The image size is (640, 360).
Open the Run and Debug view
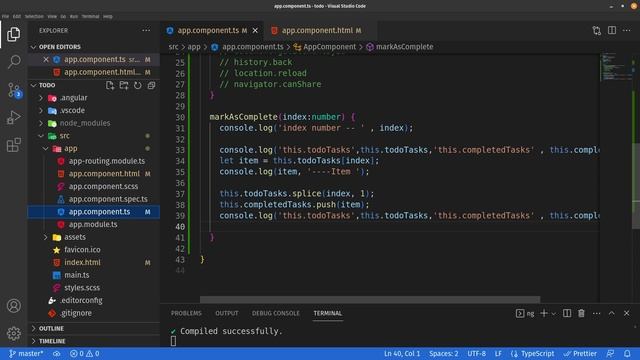[13, 118]
